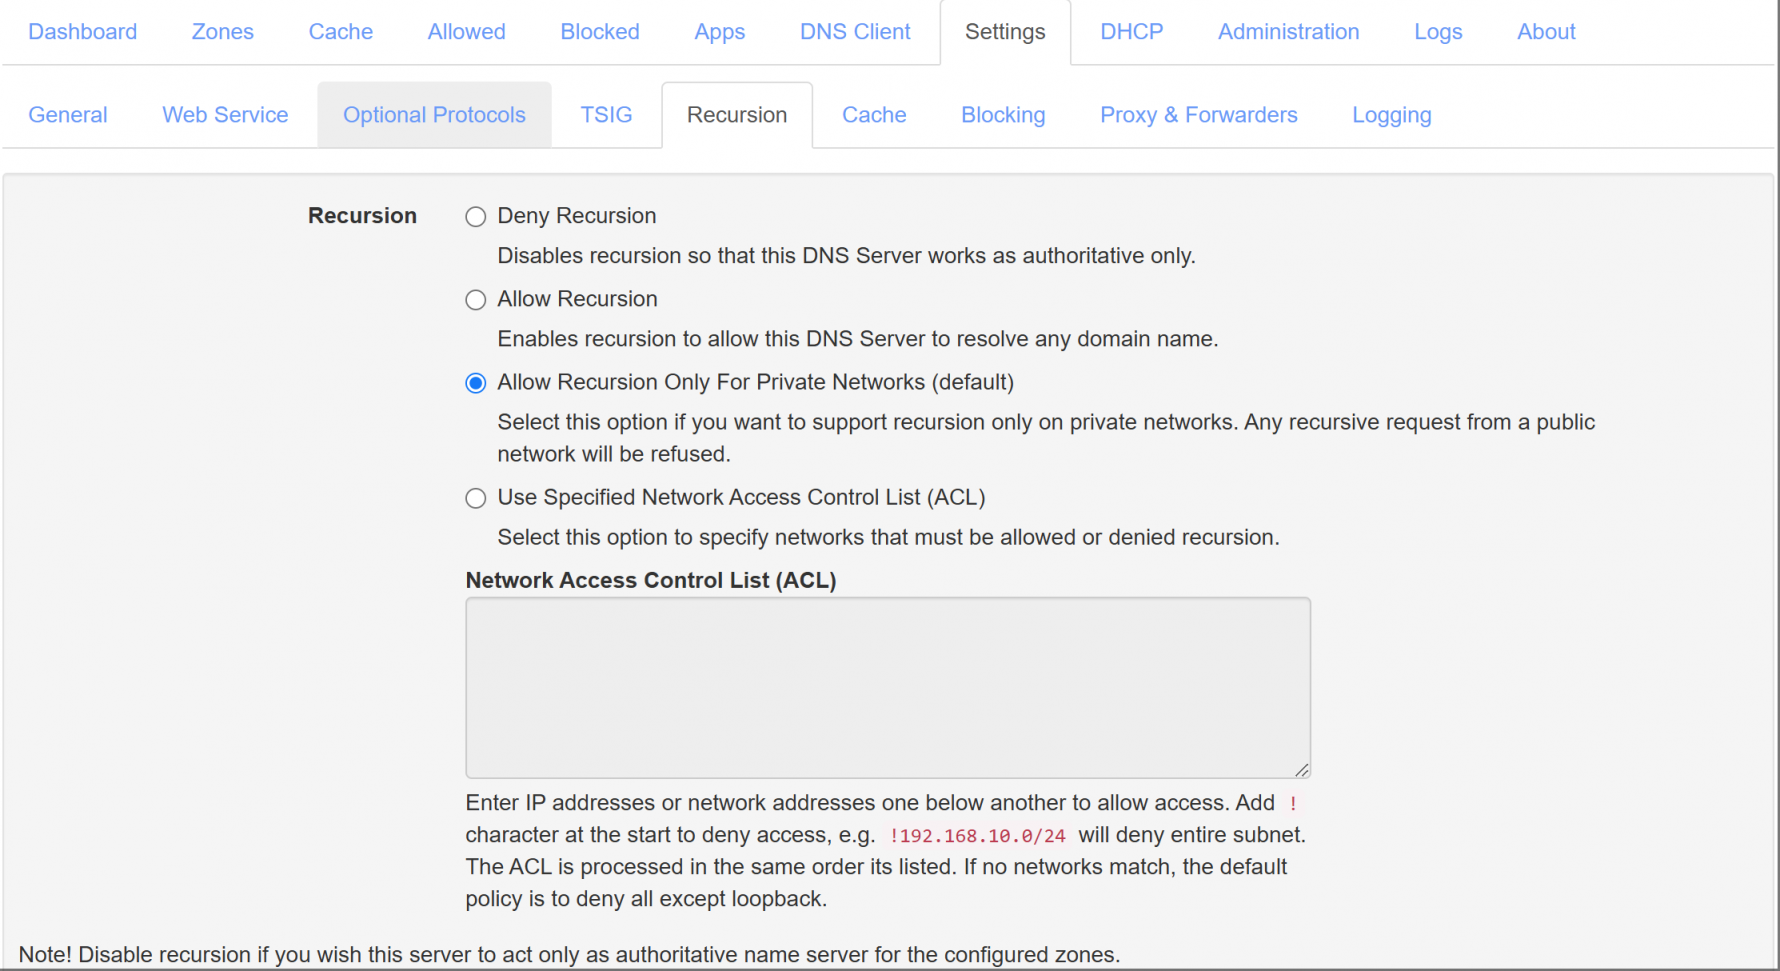Switch to the General settings tab
1780x971 pixels.
click(x=68, y=114)
